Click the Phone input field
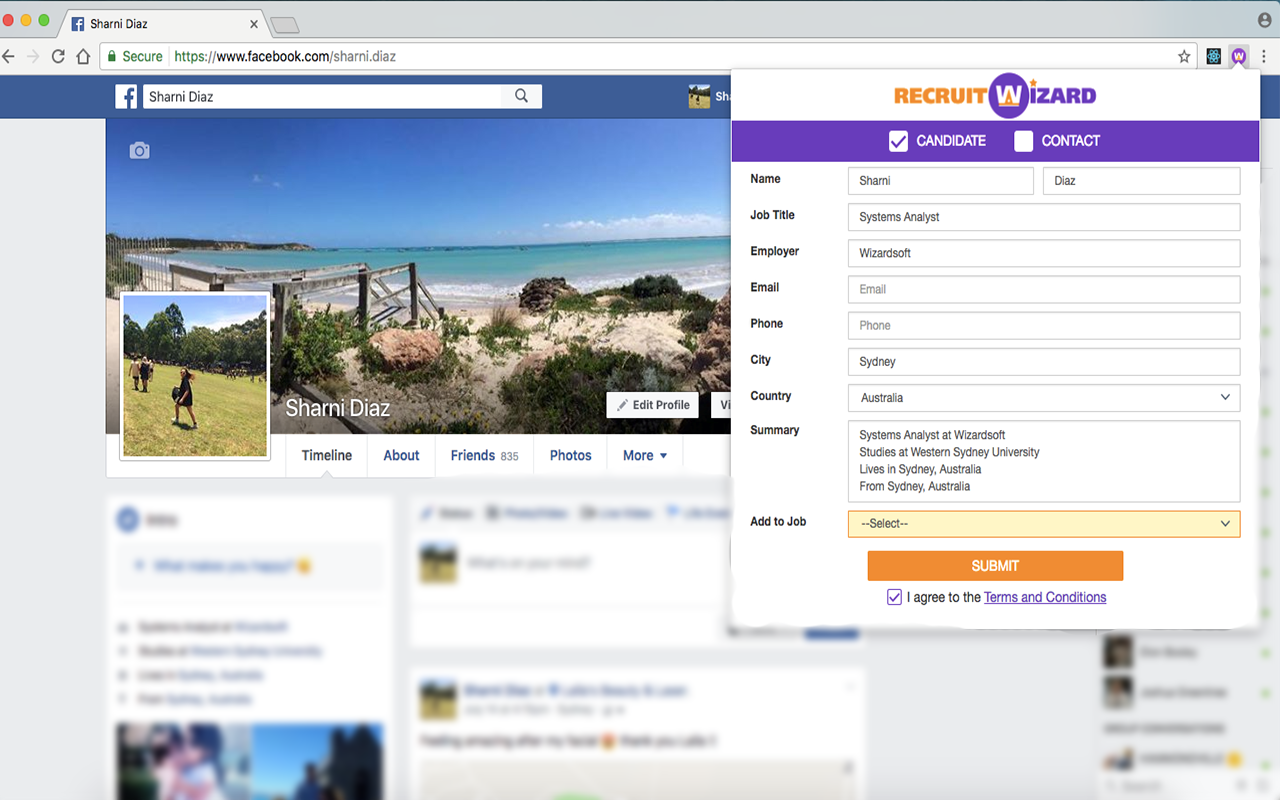1280x800 pixels. pyautogui.click(x=1044, y=325)
